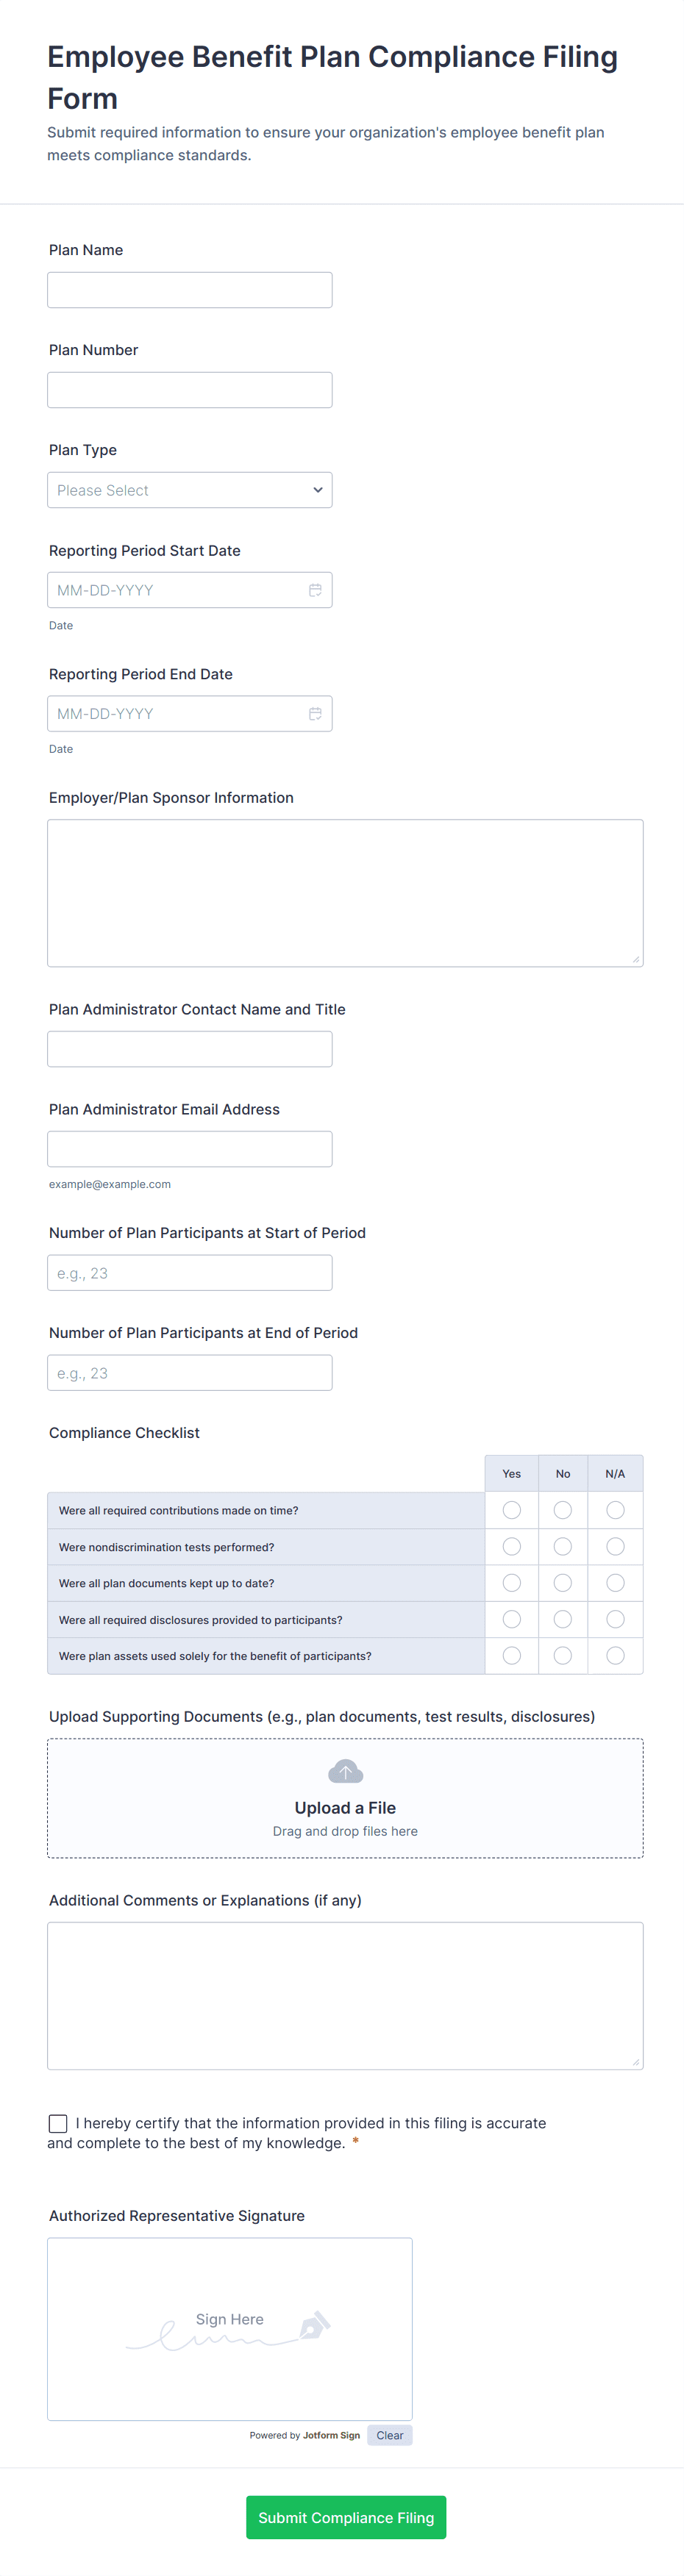Focus the Plan Number text box
The image size is (684, 2576).
(x=190, y=390)
